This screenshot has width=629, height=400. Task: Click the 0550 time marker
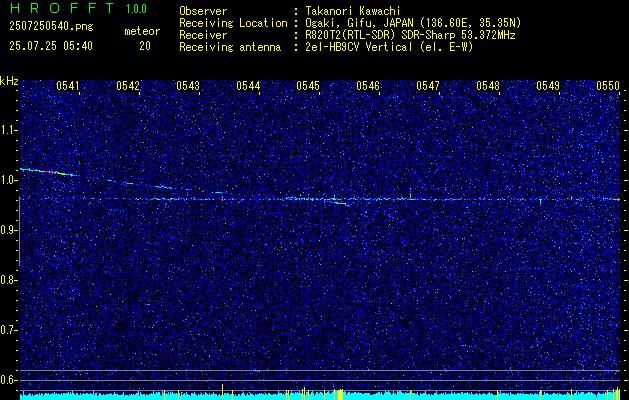click(608, 85)
